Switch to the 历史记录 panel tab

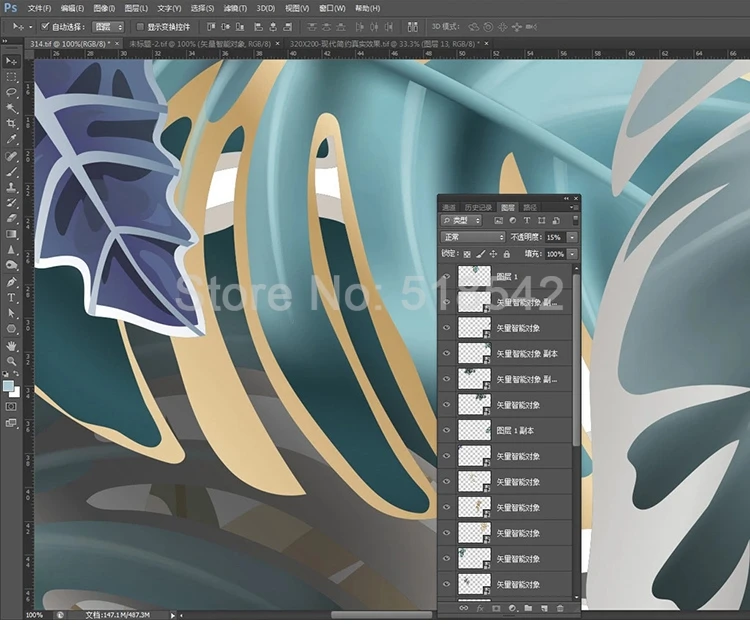click(477, 206)
